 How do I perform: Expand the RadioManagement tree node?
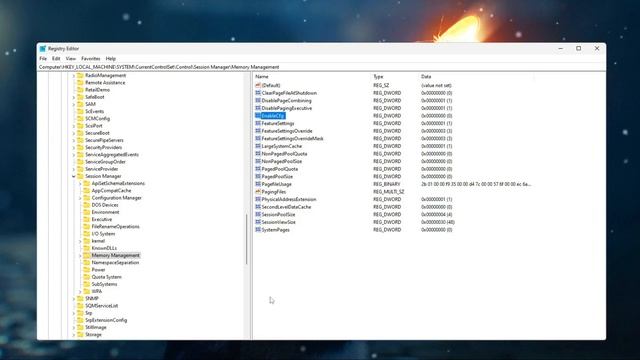coord(74,76)
